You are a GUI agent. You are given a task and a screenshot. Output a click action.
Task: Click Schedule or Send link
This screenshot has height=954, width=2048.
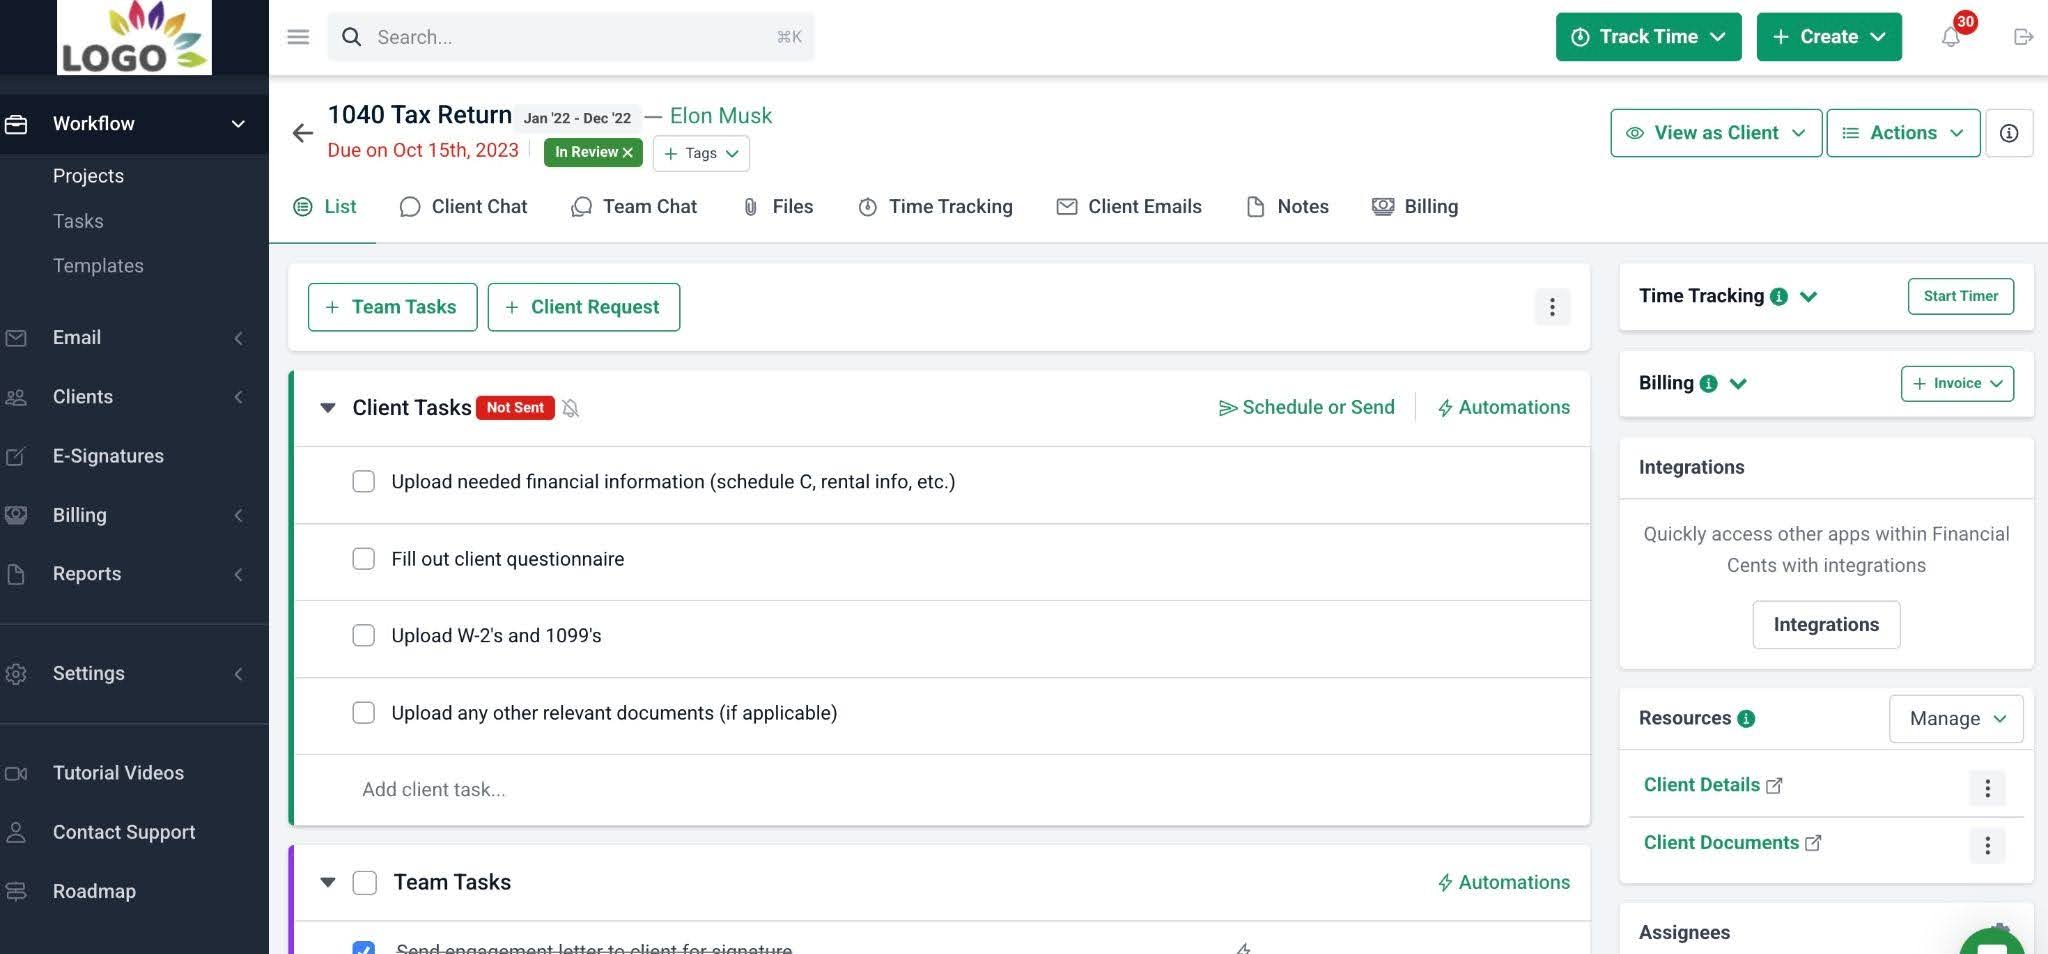[x=1306, y=408]
